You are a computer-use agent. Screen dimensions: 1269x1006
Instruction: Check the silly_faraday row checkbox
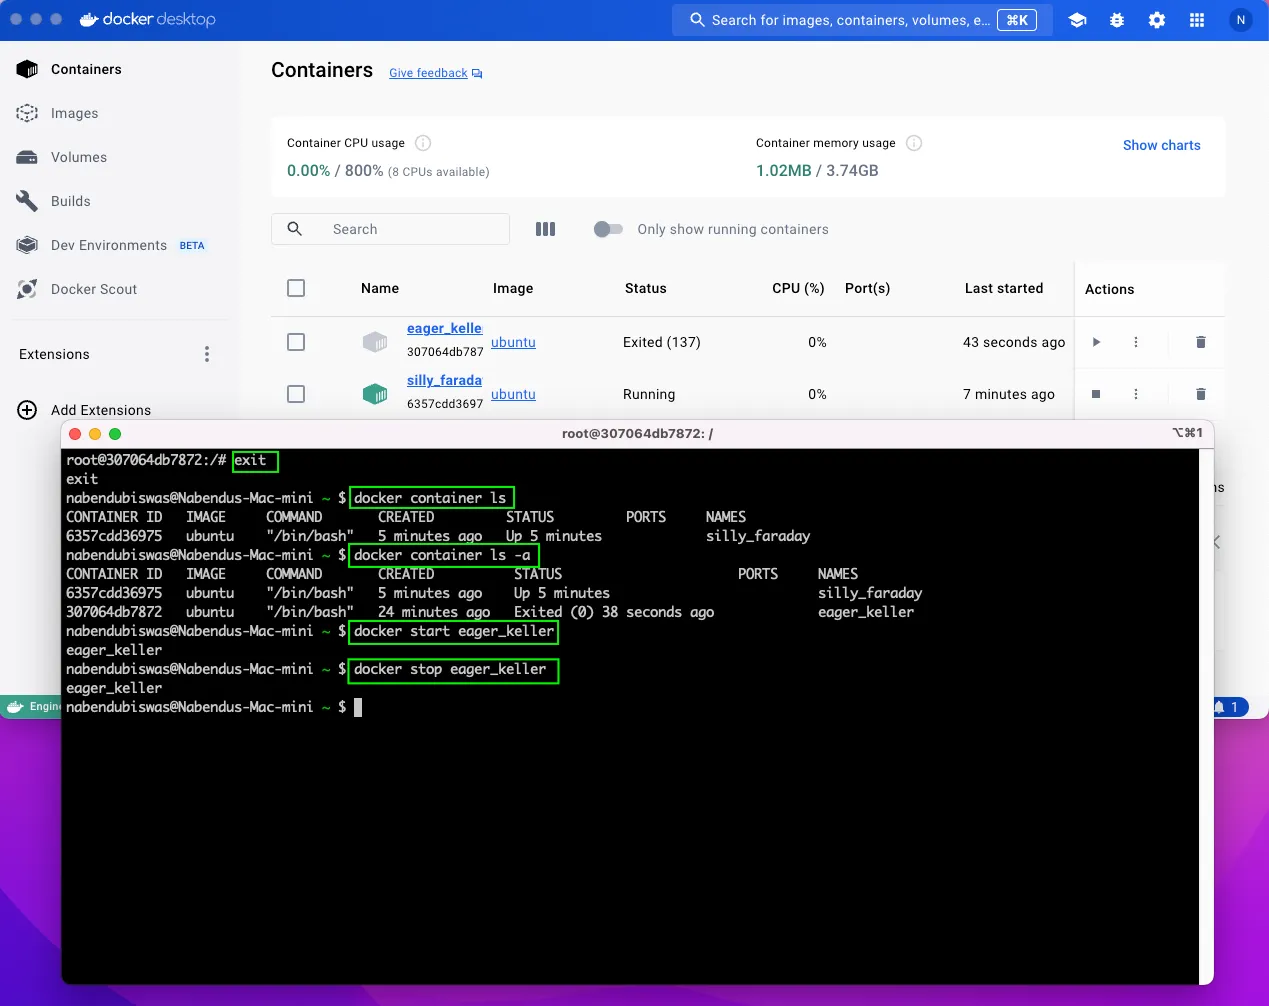click(x=296, y=394)
